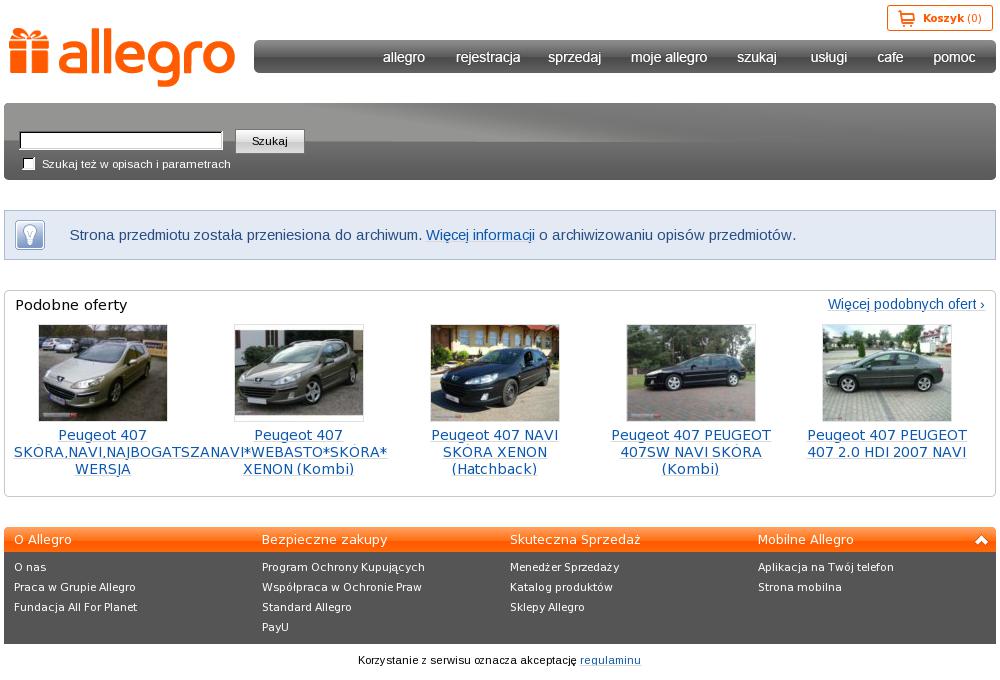Open 'Peugeot 407 NAVI SKÓRA XENON (Hatchback)' link

point(495,452)
